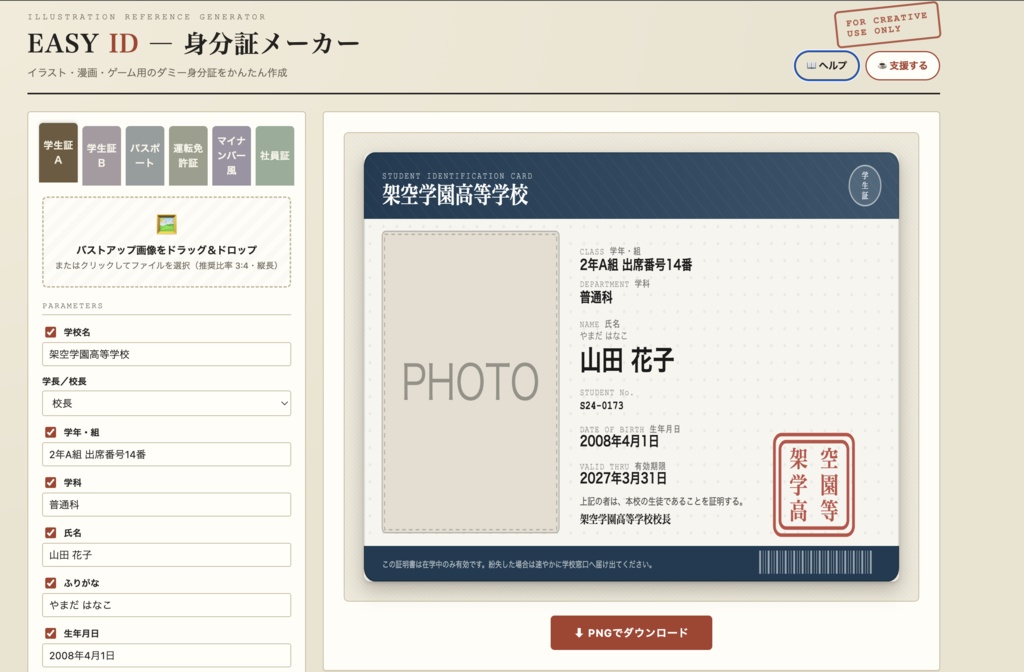Toggle the 氏名 checkbox

coord(50,532)
